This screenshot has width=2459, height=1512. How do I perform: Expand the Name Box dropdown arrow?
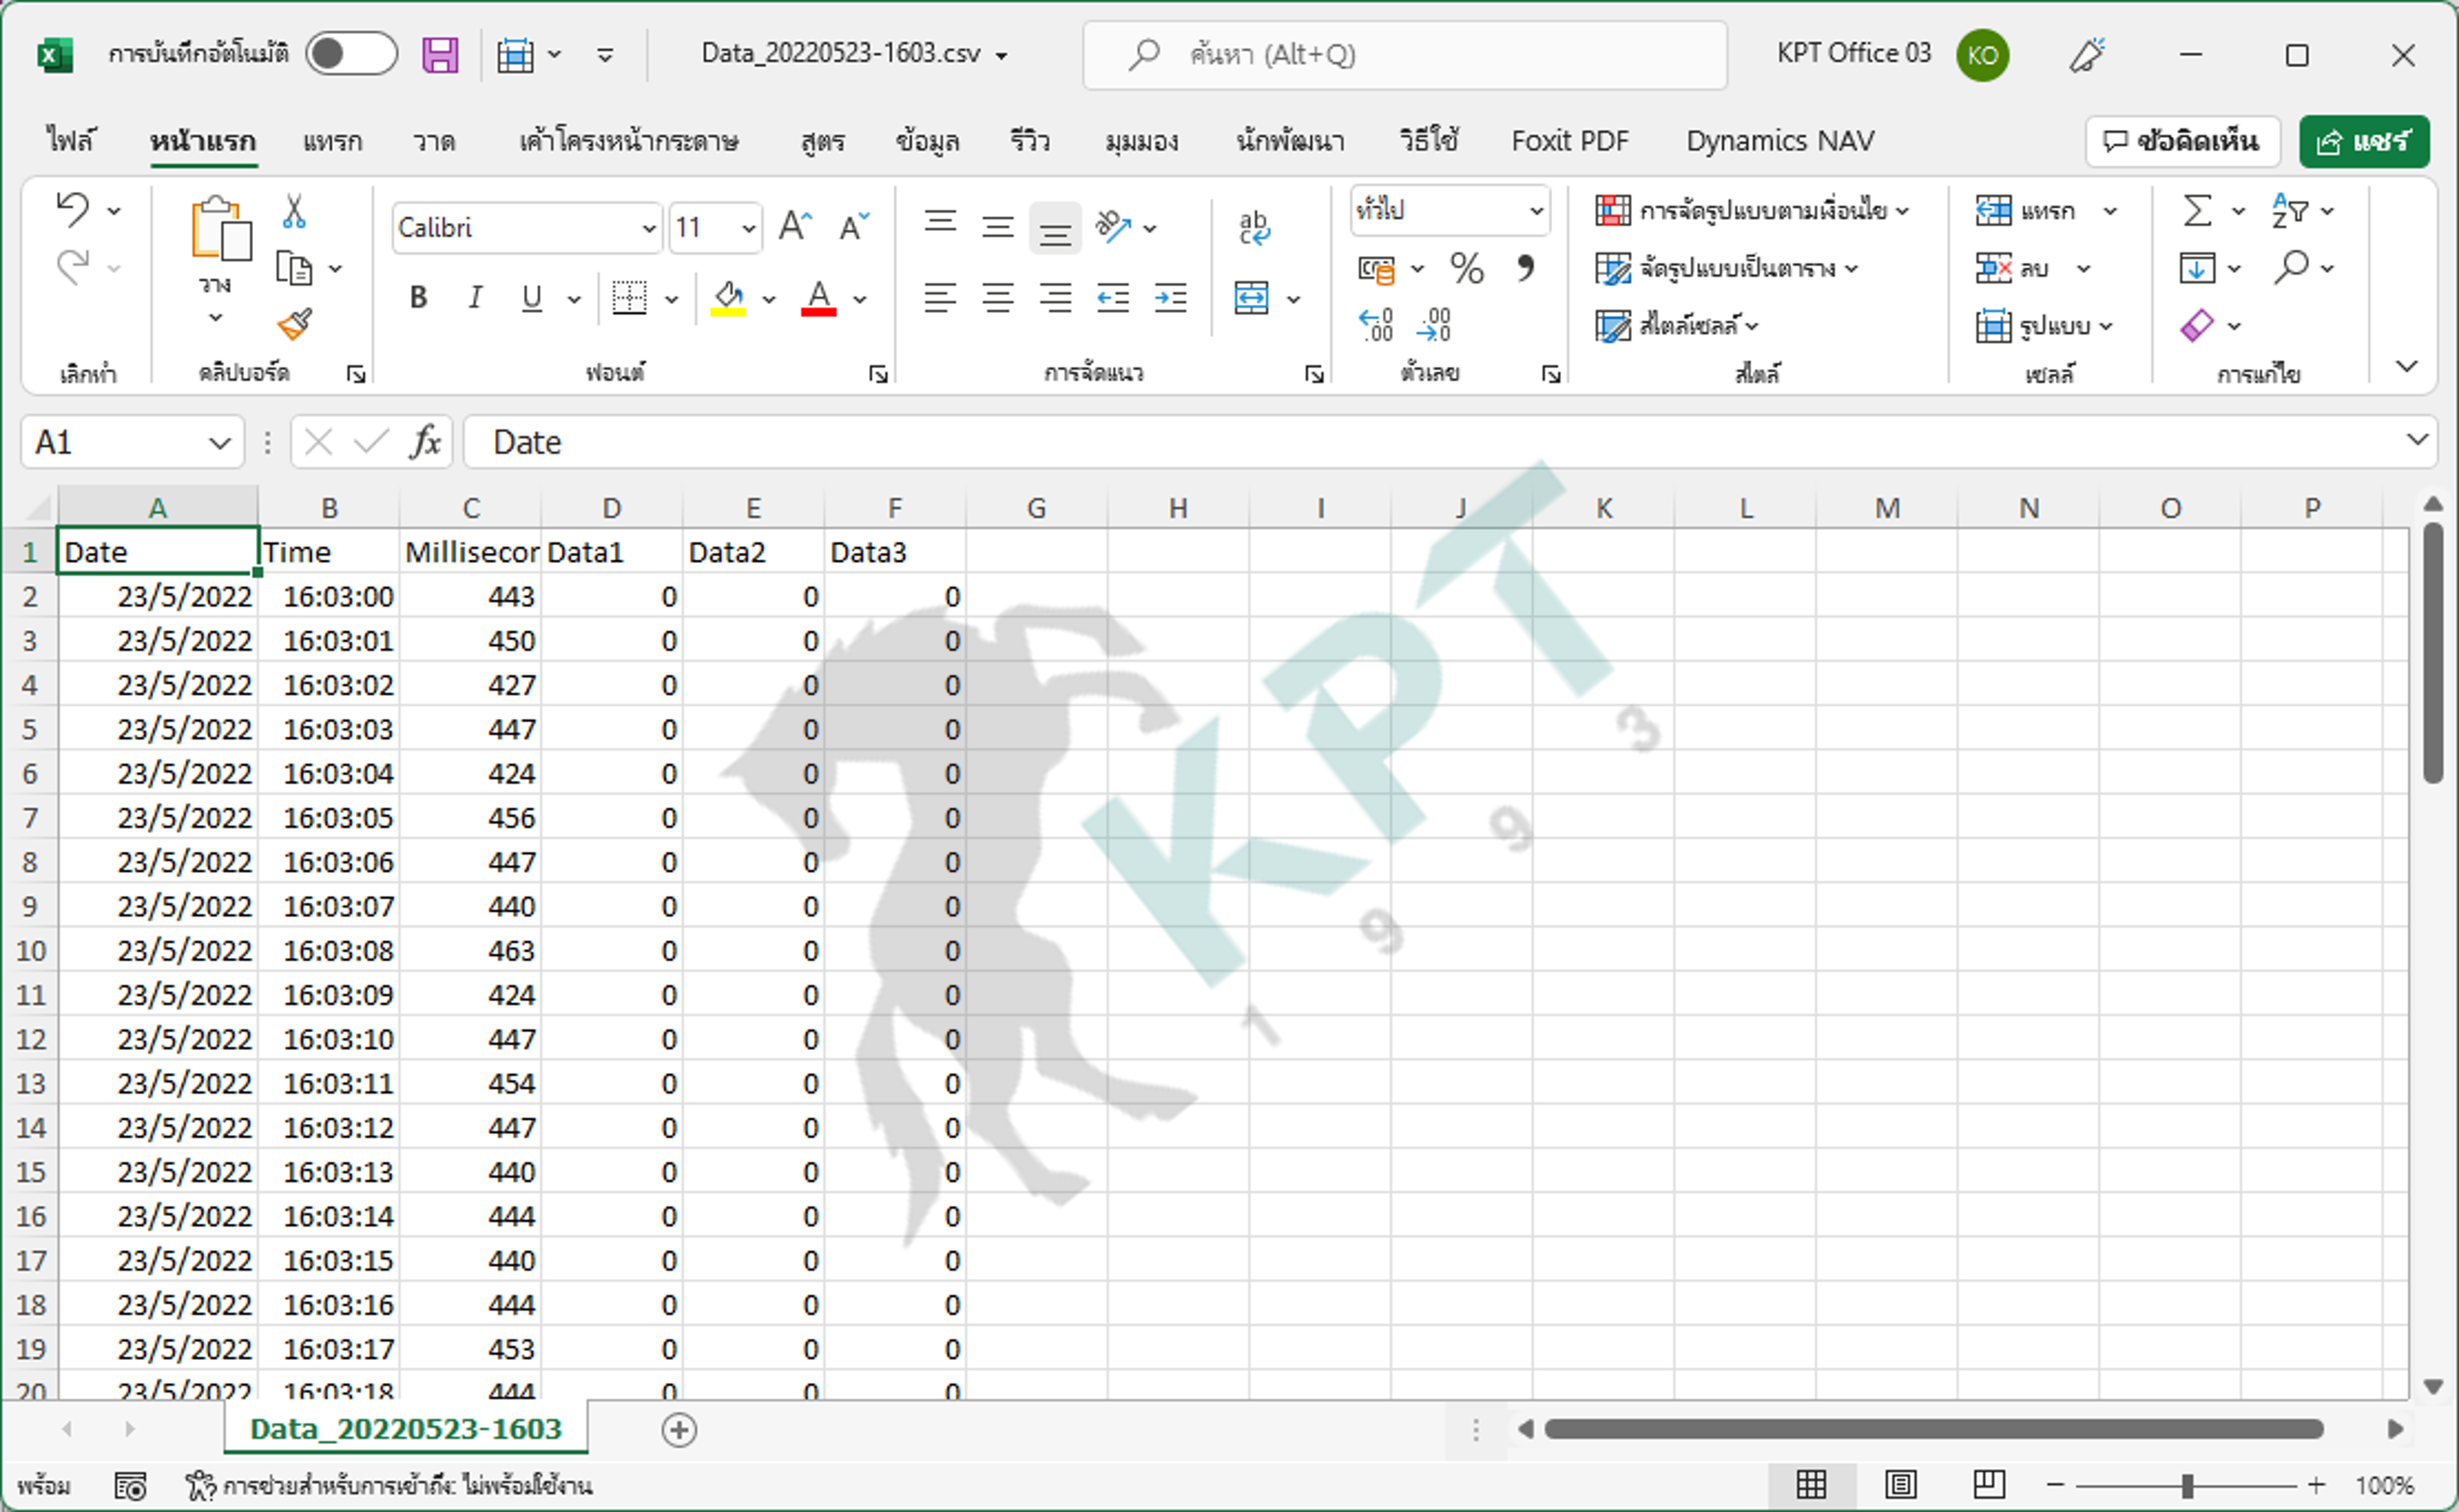click(219, 442)
